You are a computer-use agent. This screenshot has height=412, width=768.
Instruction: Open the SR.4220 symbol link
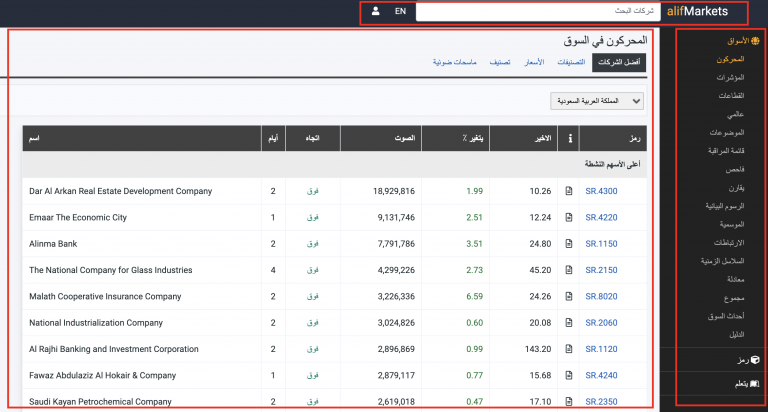[601, 217]
